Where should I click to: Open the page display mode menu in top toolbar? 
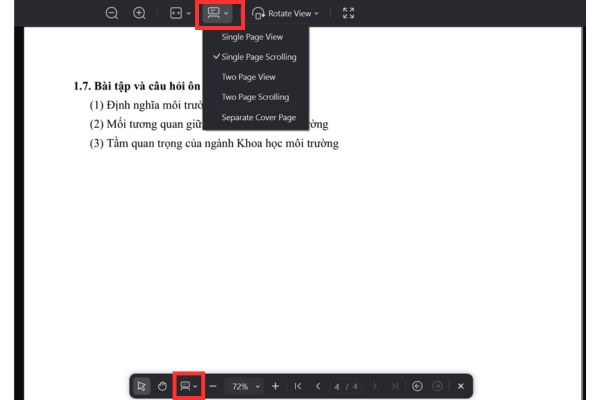pyautogui.click(x=218, y=13)
